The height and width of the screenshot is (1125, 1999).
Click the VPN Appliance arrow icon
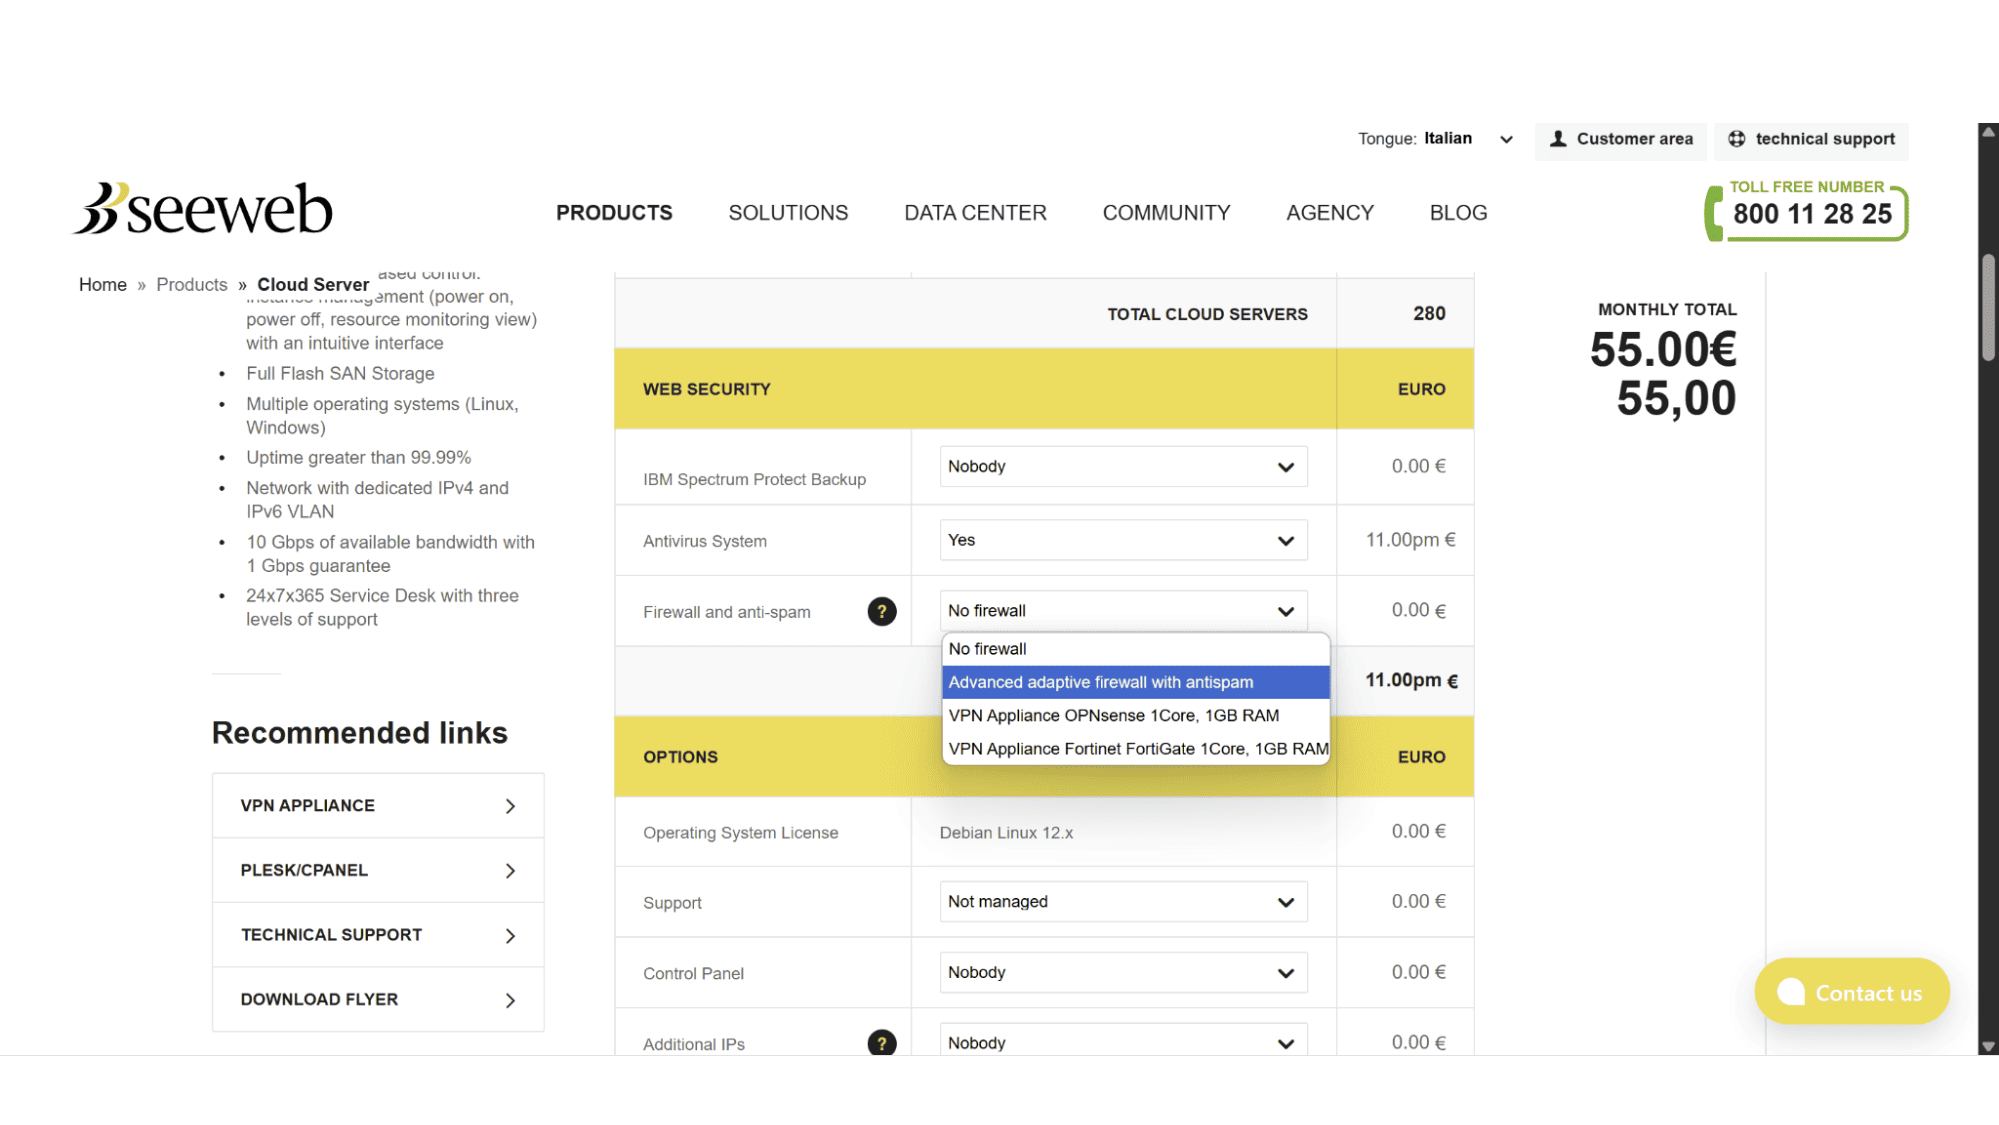510,806
